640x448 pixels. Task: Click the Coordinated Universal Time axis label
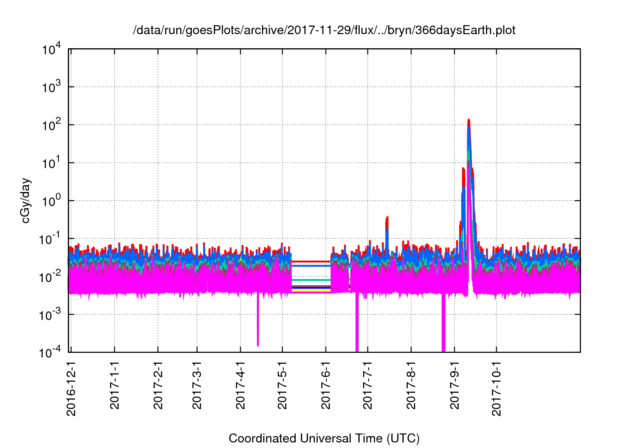pos(324,438)
